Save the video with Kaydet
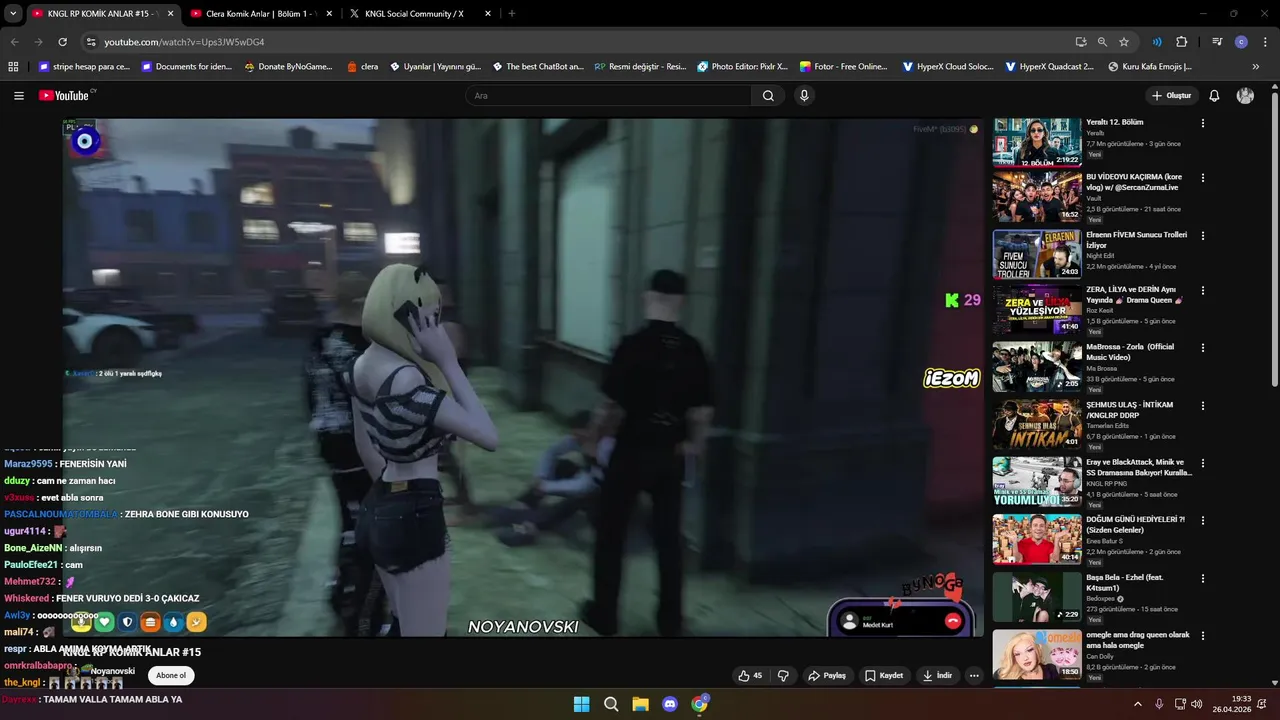Screen dimensions: 1280x720 pos(884,676)
